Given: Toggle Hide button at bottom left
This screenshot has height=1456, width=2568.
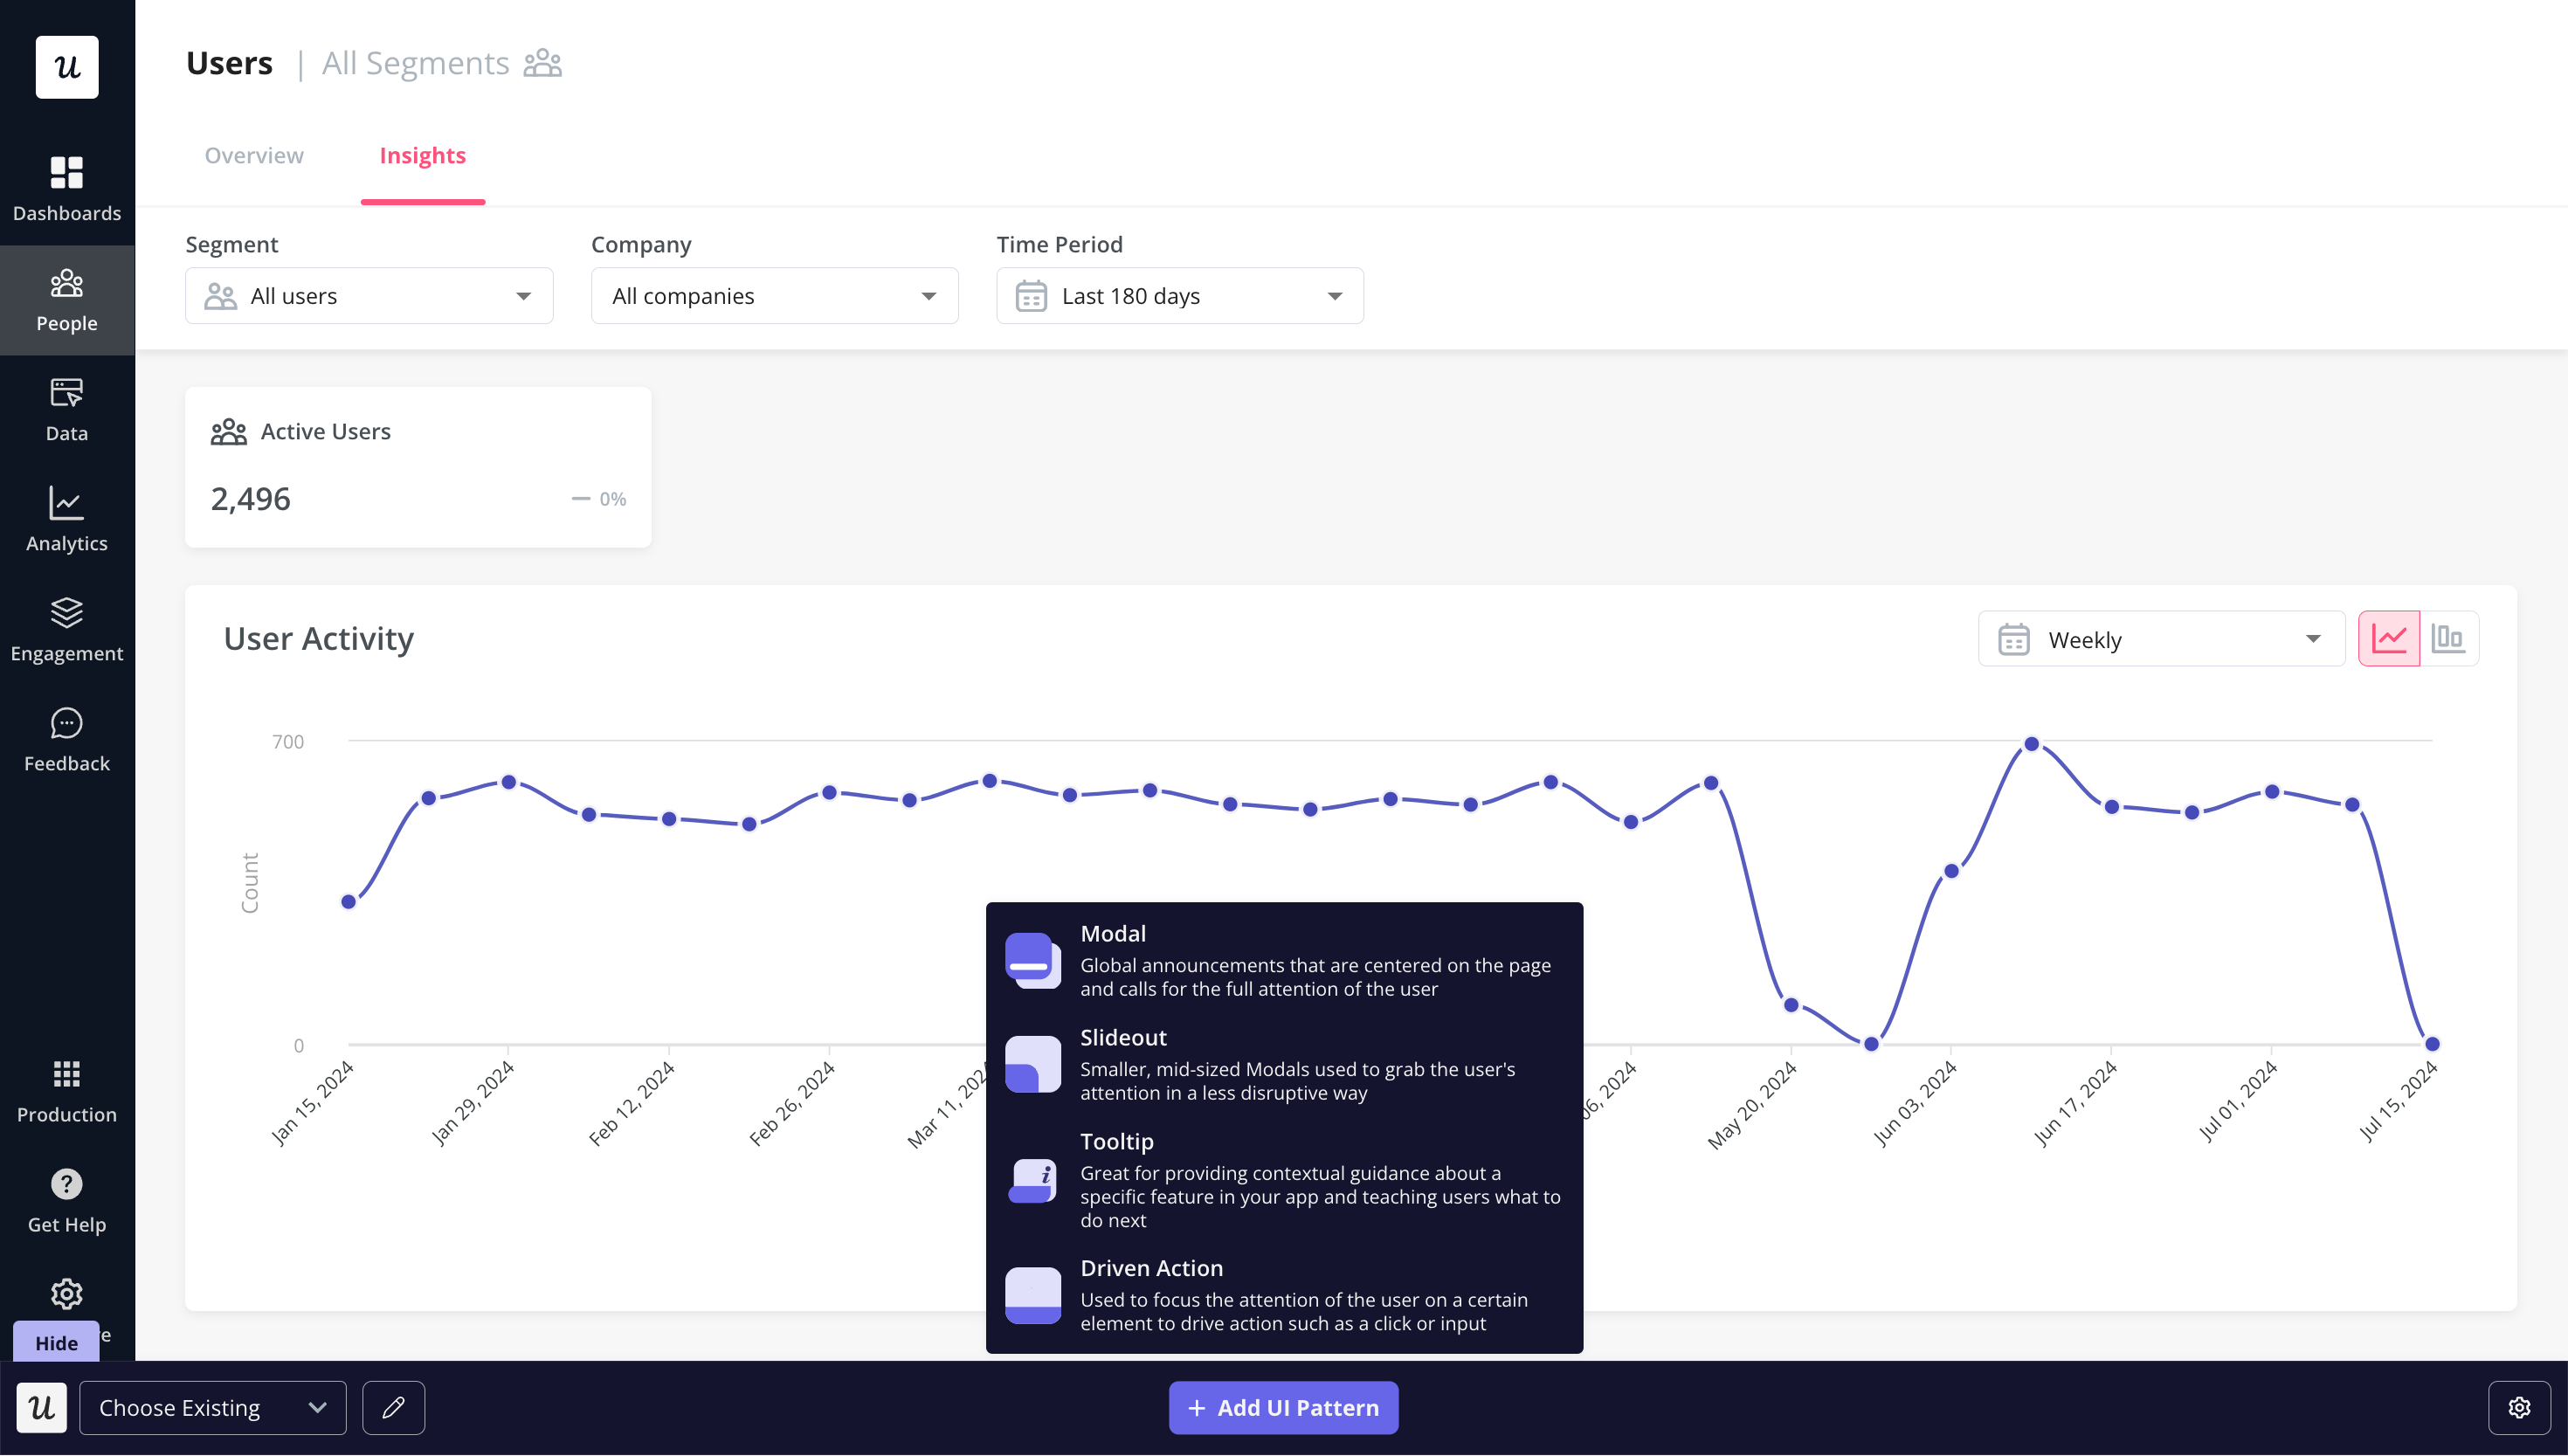Looking at the screenshot, I should 55,1342.
